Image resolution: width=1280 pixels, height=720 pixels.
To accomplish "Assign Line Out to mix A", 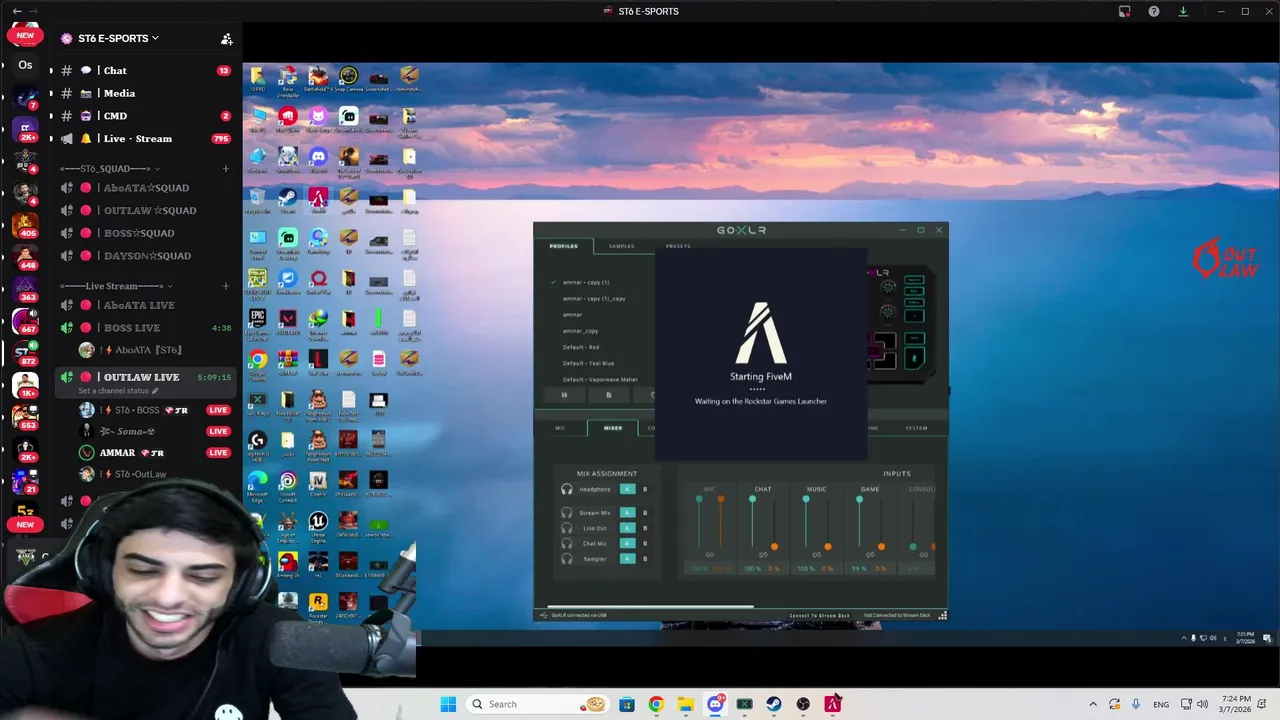I will pos(627,528).
